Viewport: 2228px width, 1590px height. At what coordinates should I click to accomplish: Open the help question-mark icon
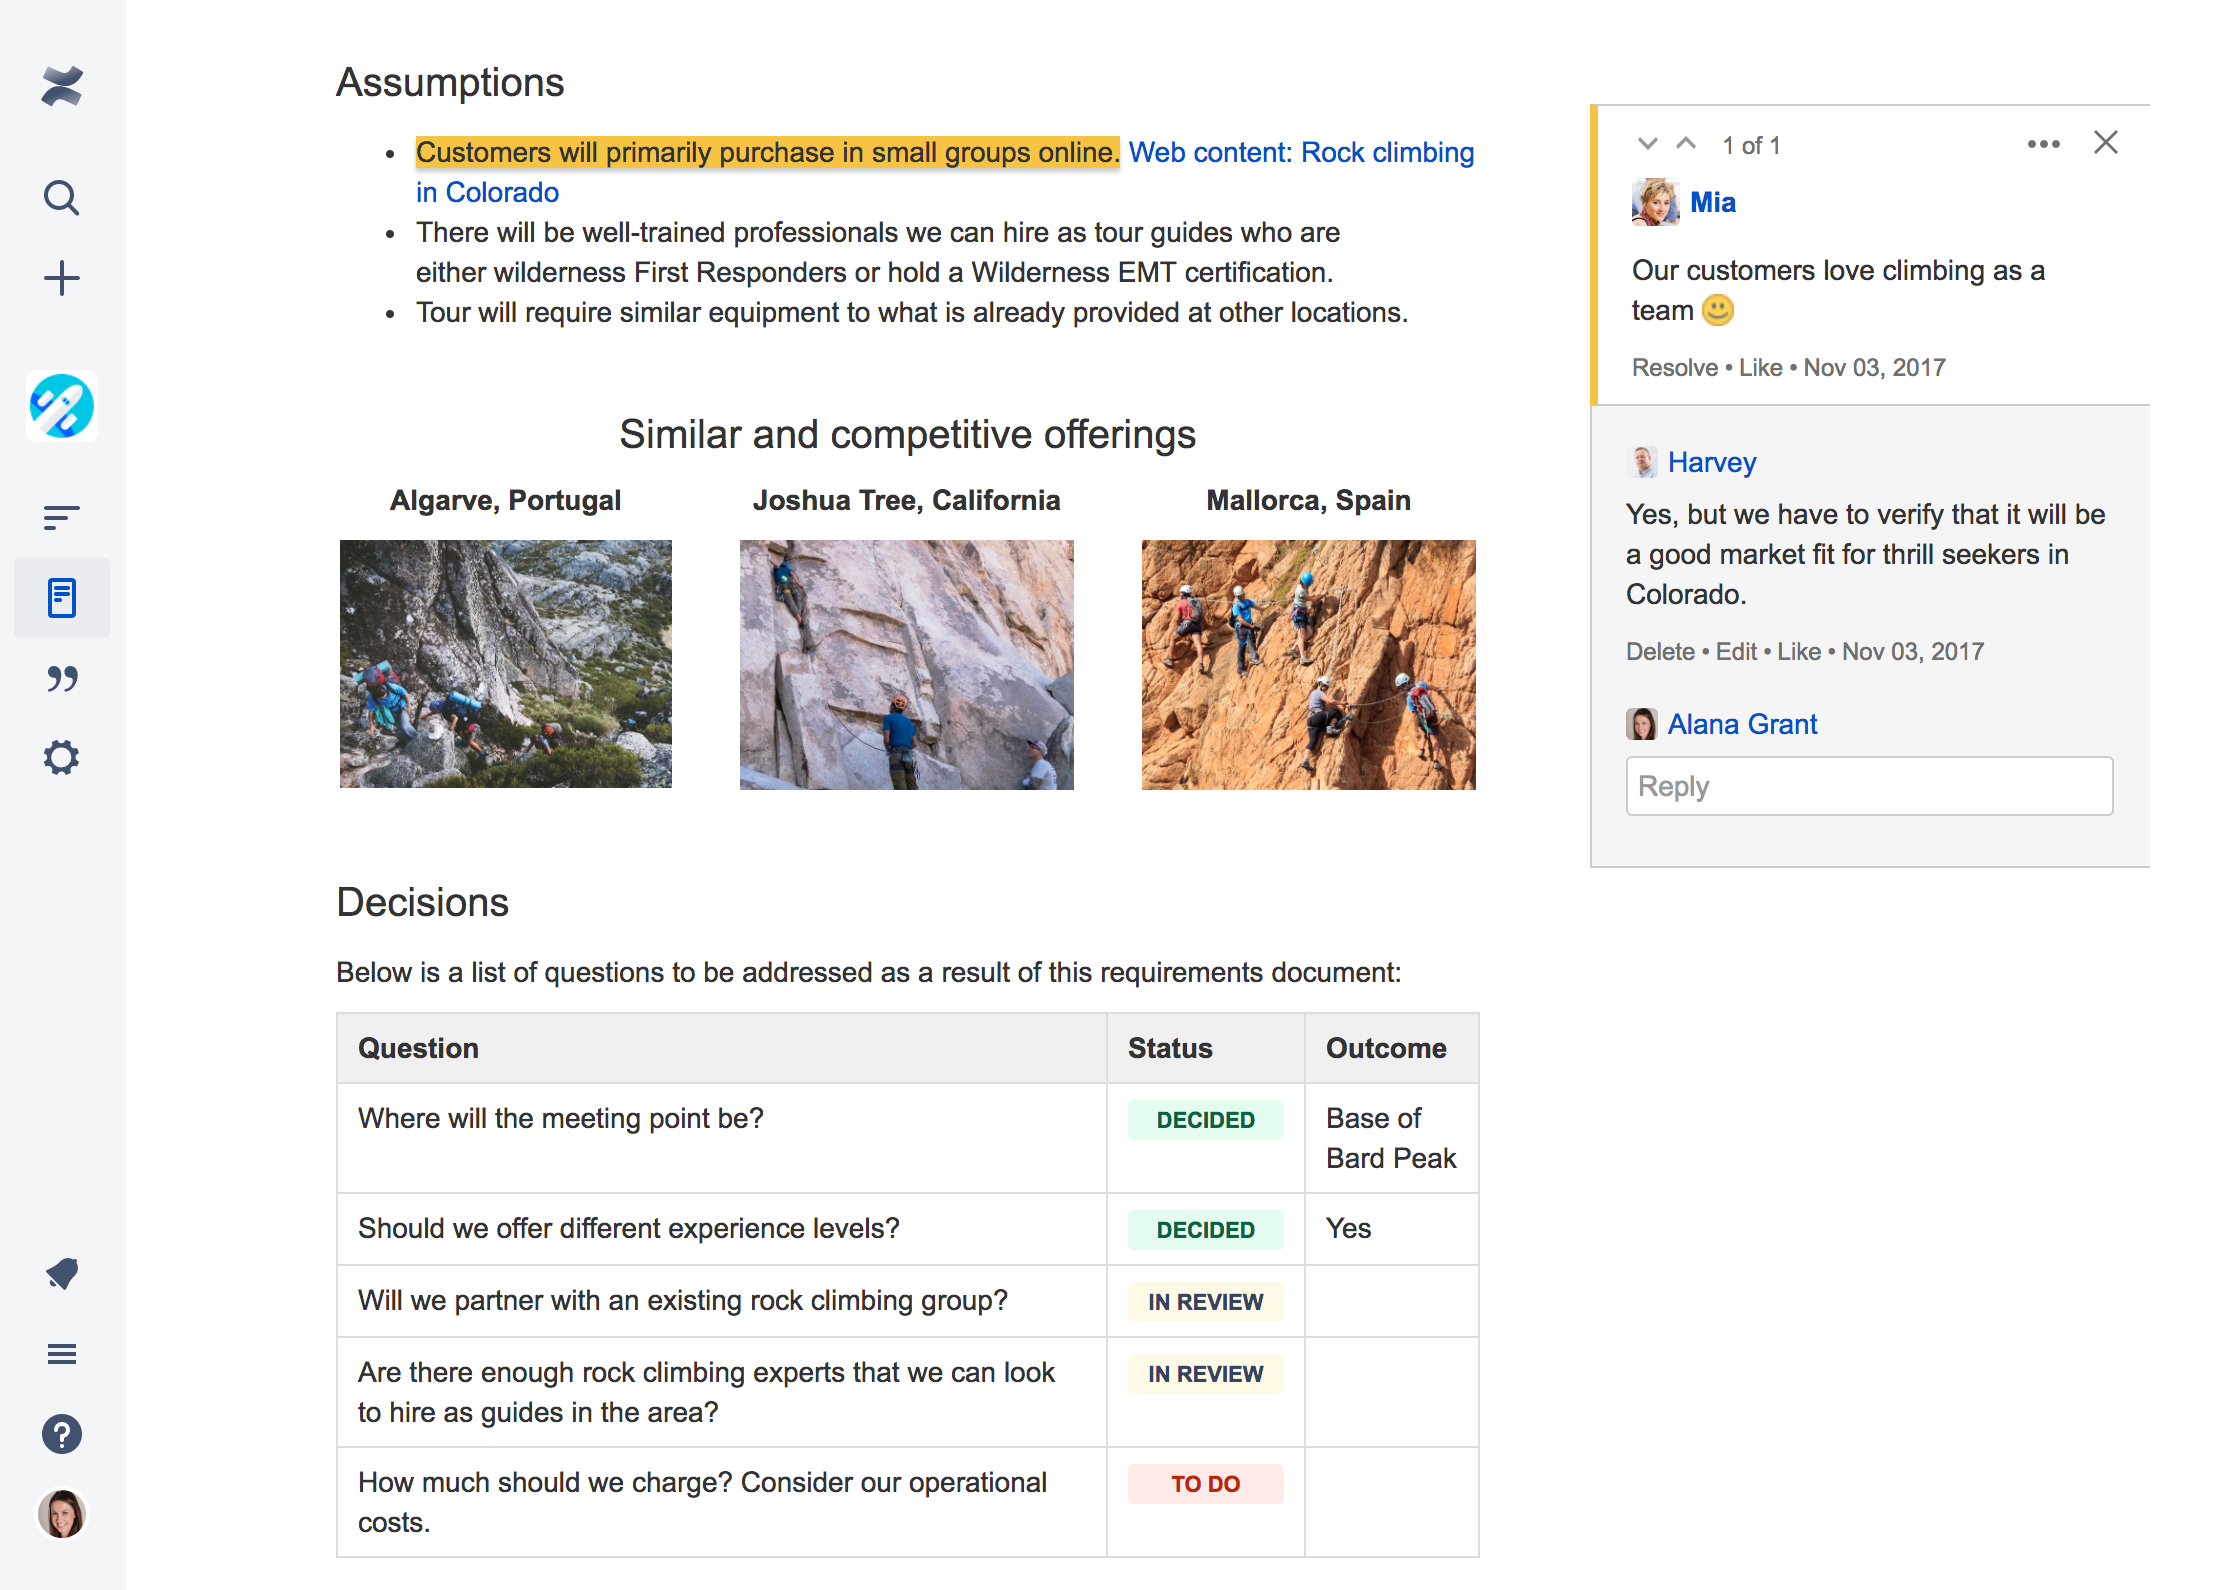point(62,1434)
